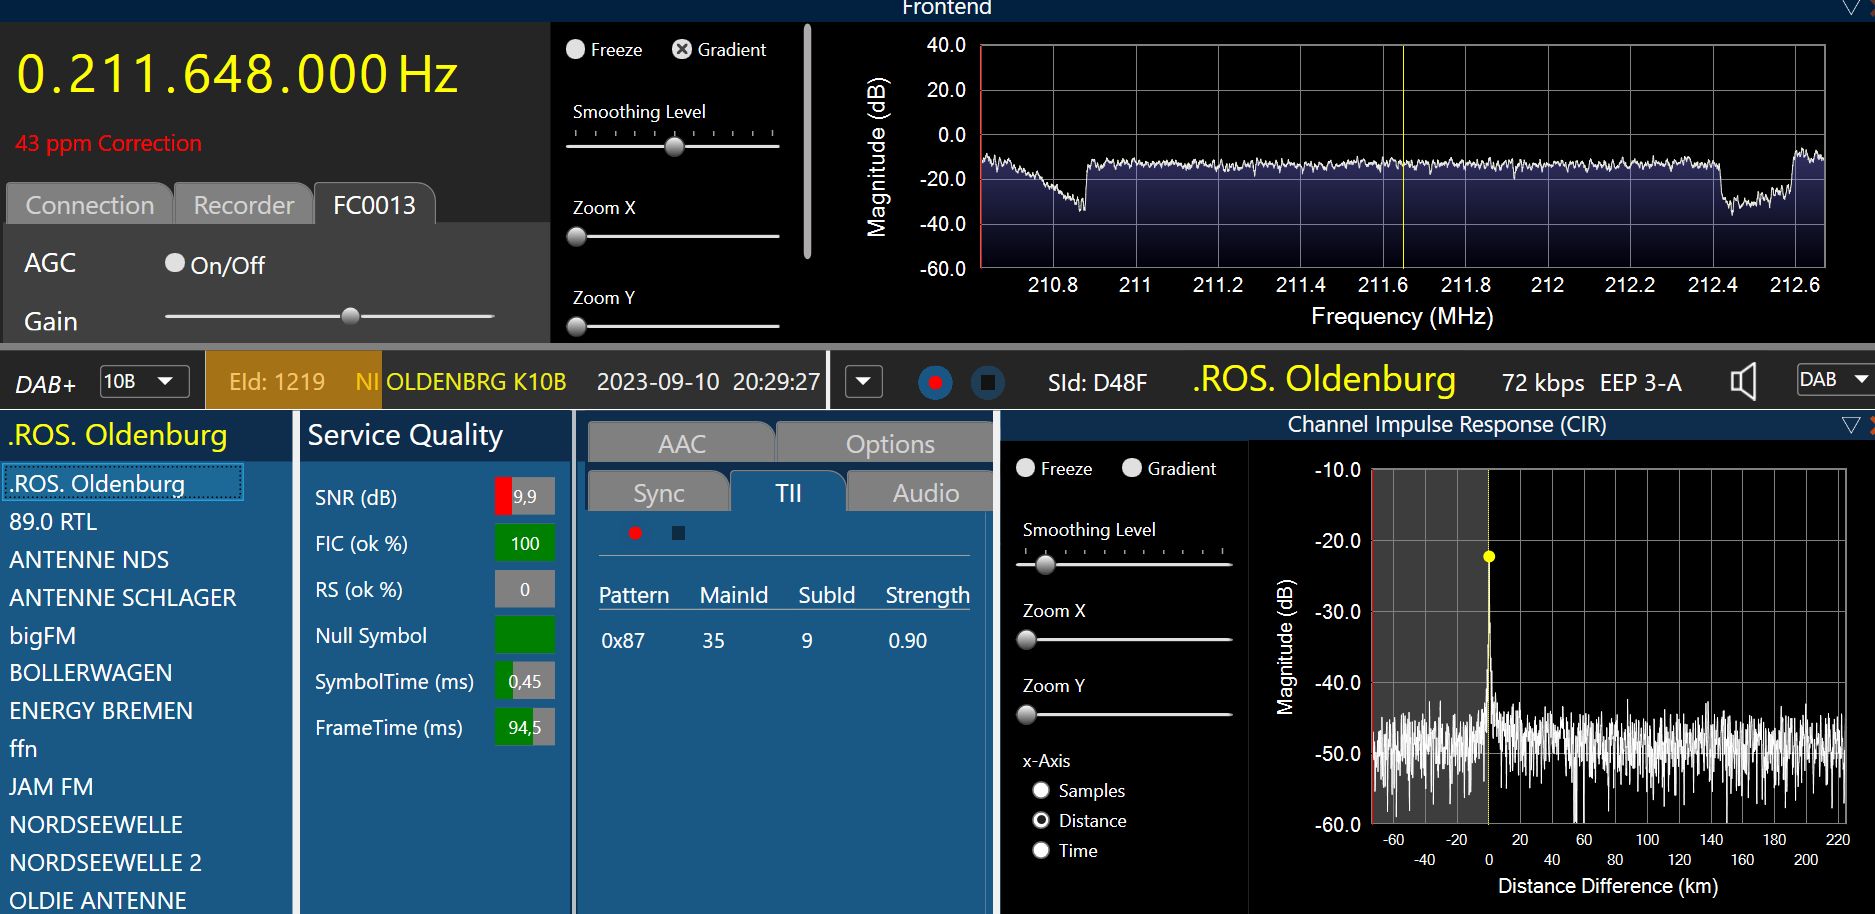
Task: Enable Freeze on the spectrum display
Action: point(576,49)
